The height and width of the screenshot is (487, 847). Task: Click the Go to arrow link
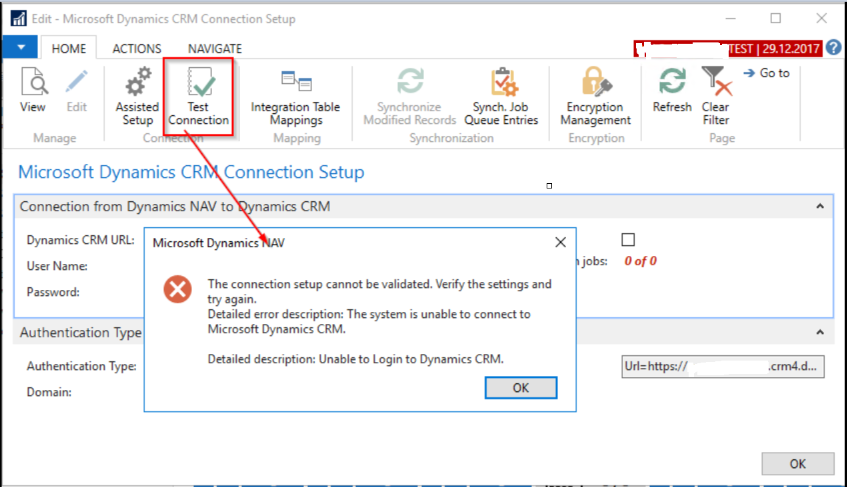[767, 73]
